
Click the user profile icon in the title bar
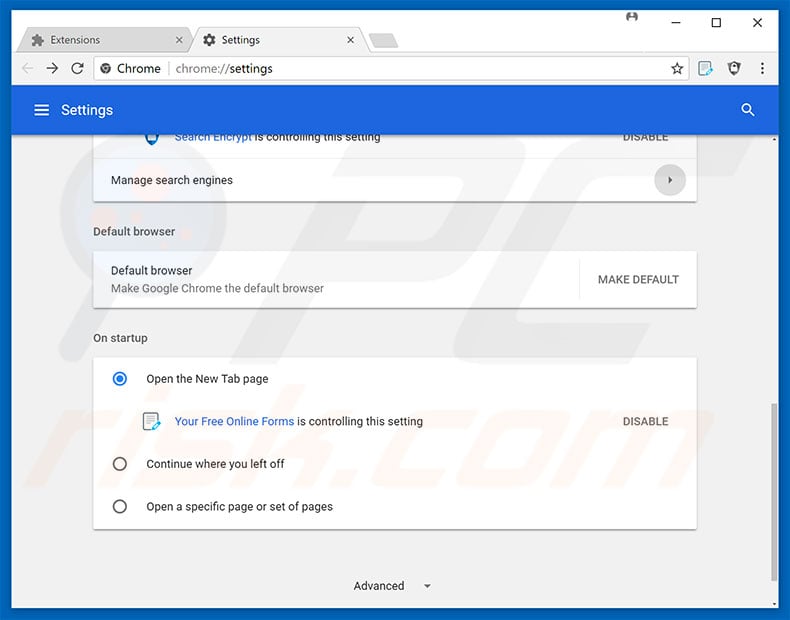632,17
